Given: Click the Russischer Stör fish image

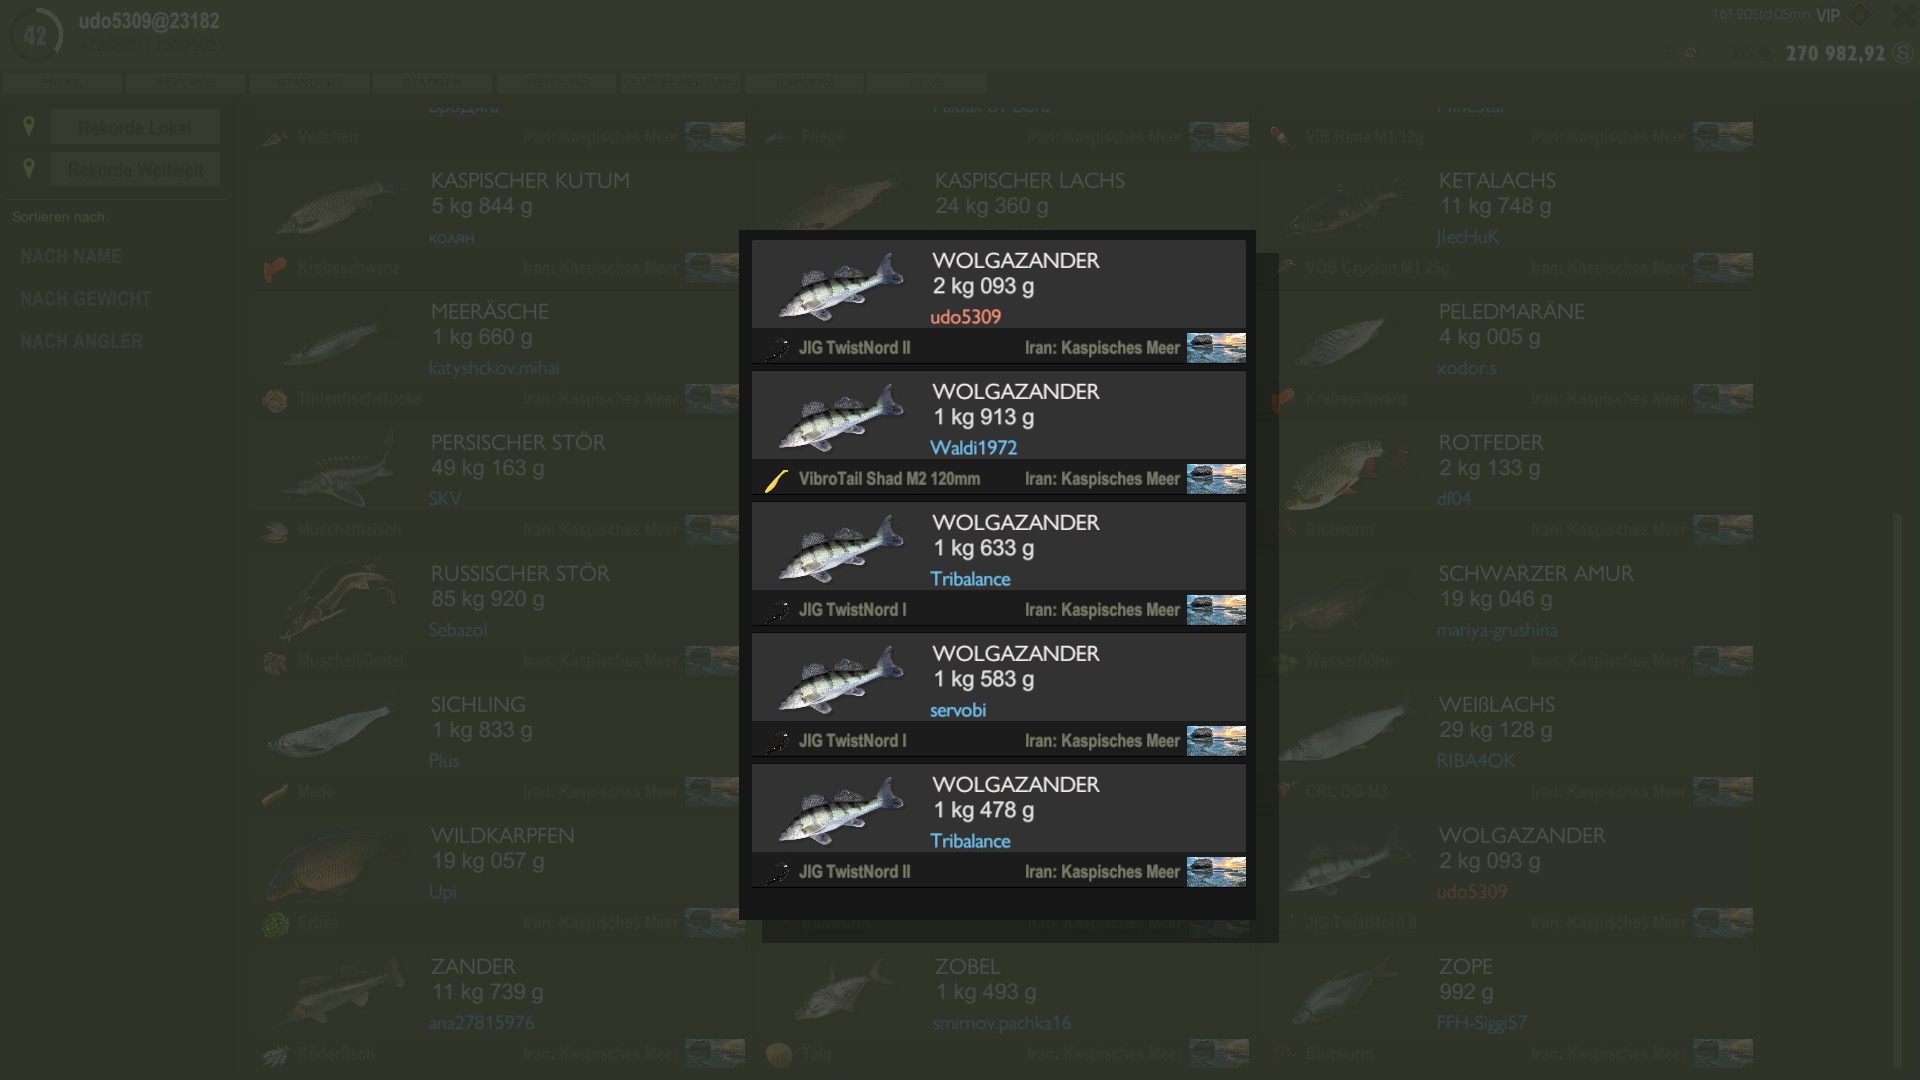Looking at the screenshot, I should [x=339, y=599].
